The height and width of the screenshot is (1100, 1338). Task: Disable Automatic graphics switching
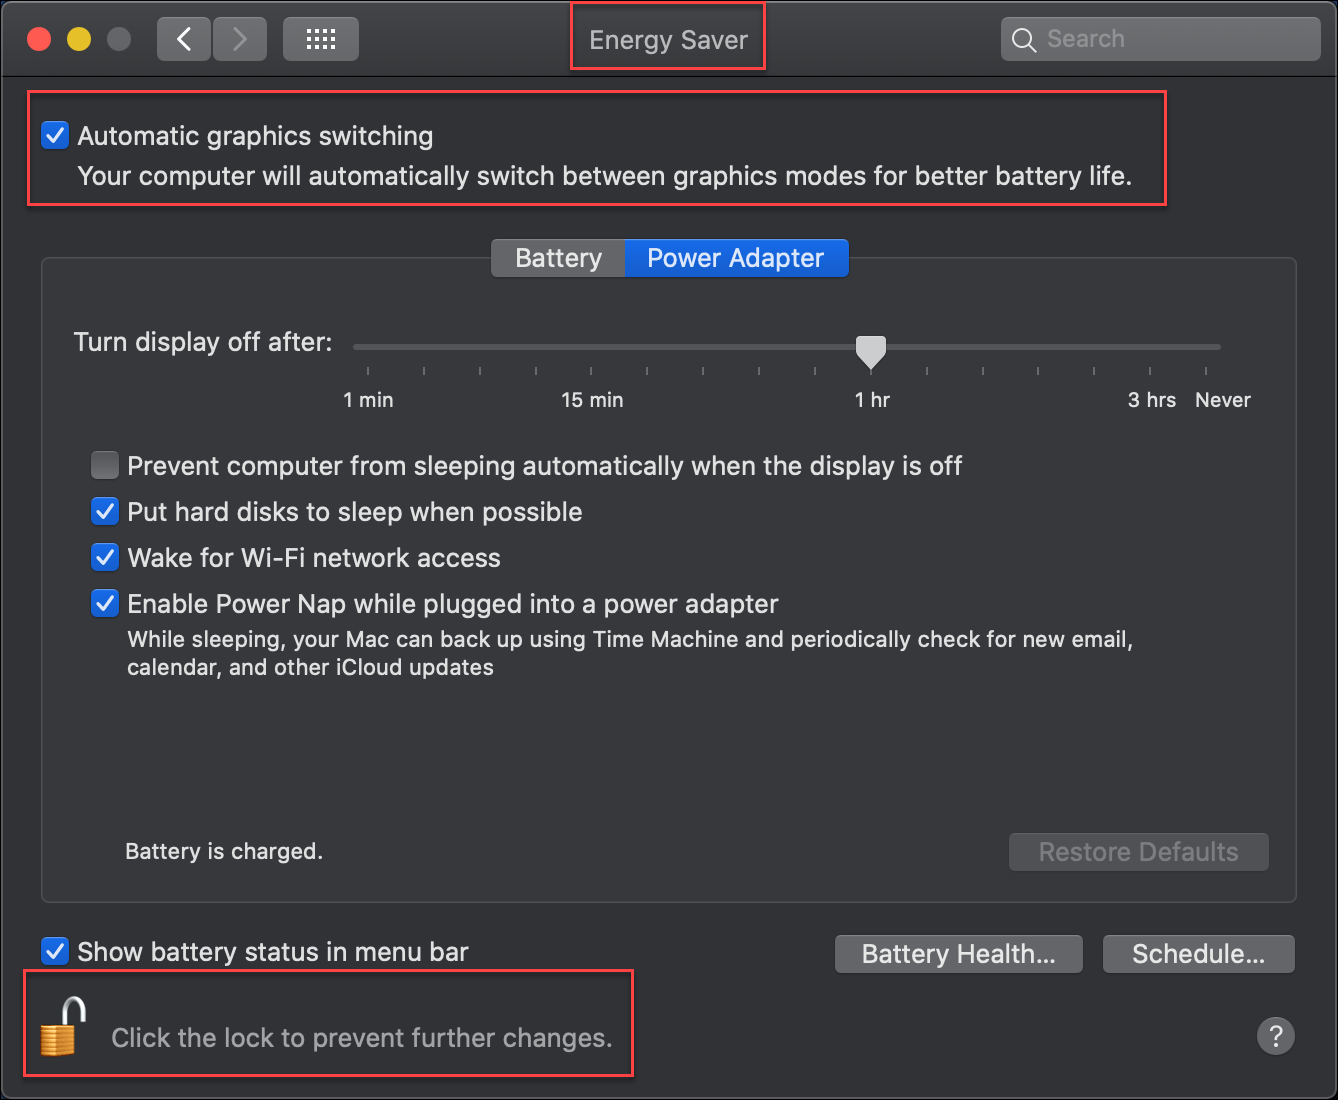point(55,135)
